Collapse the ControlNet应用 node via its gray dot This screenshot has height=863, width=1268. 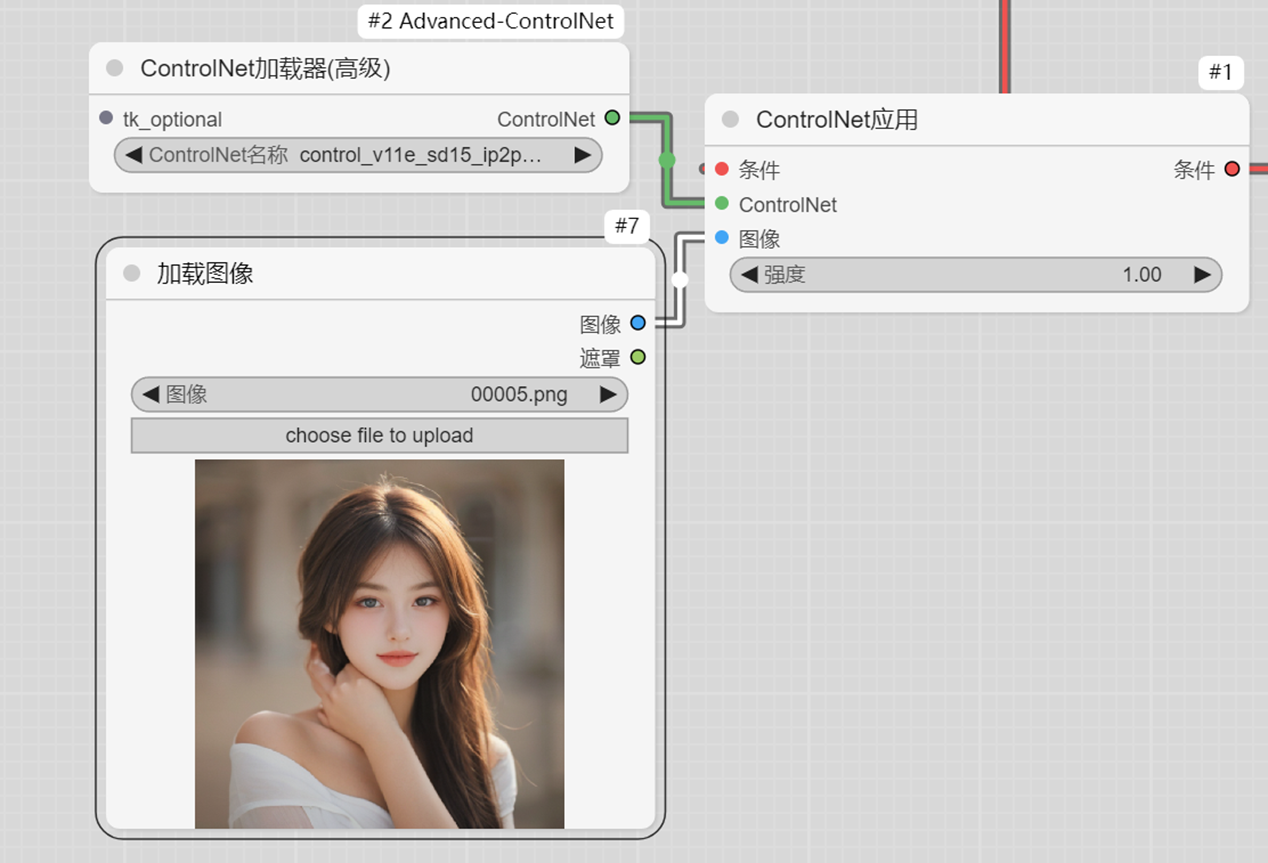tap(730, 119)
